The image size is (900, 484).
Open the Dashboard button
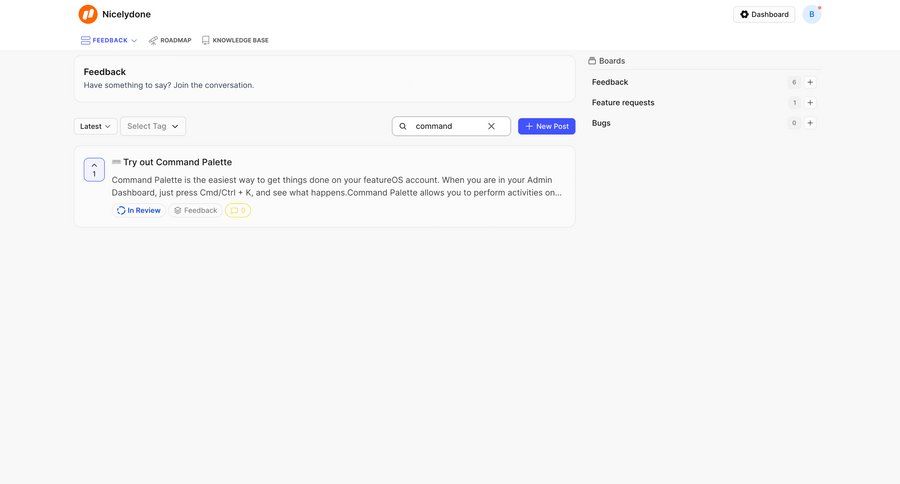(x=764, y=14)
